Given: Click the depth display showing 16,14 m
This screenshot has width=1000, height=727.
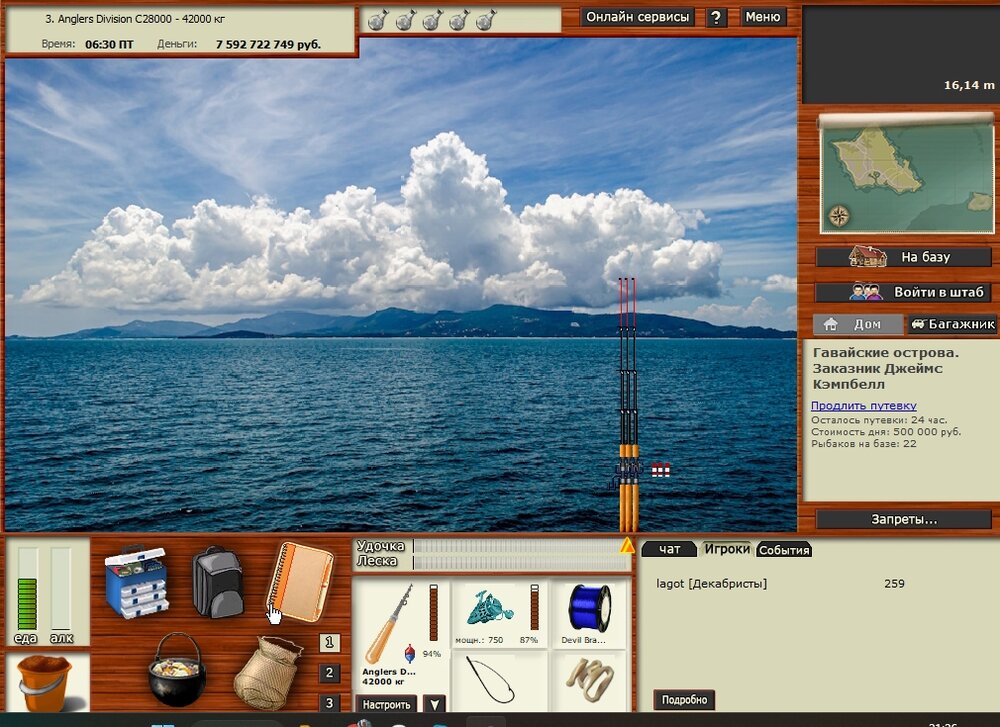Looking at the screenshot, I should tap(969, 85).
